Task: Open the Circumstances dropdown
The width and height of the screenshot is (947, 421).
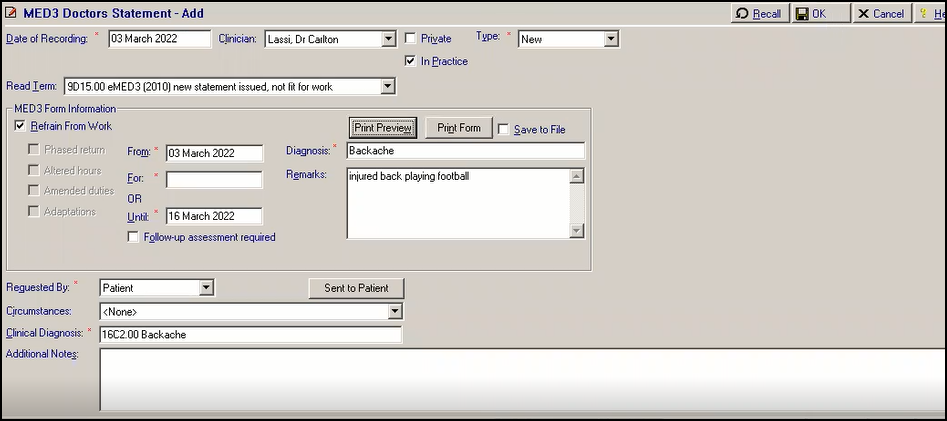Action: [x=394, y=312]
